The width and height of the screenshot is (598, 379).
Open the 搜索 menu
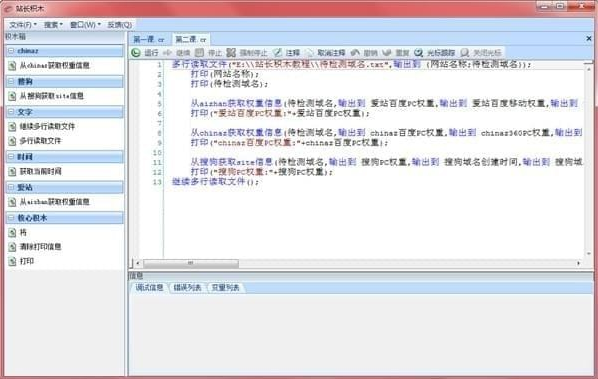53,25
